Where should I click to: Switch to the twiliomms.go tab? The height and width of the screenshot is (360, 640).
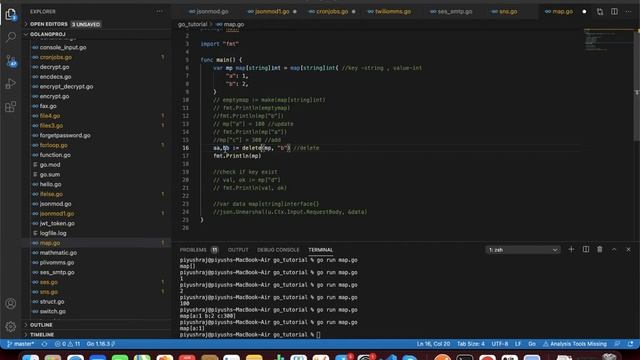[393, 11]
